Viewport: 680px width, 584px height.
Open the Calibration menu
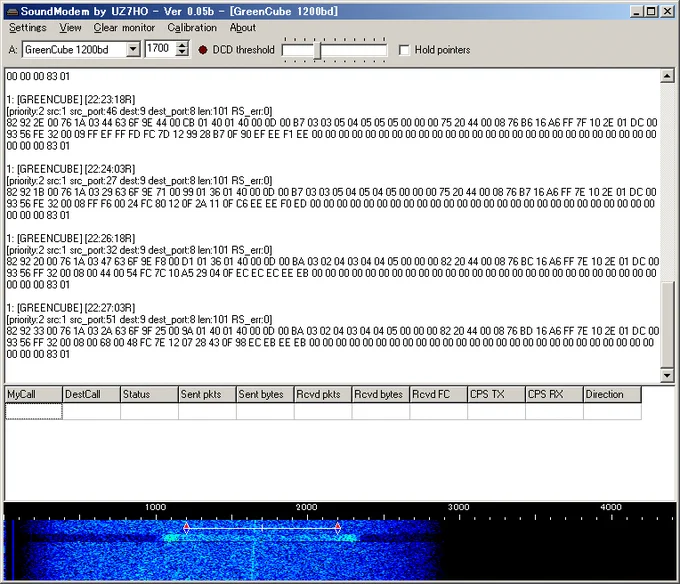192,28
